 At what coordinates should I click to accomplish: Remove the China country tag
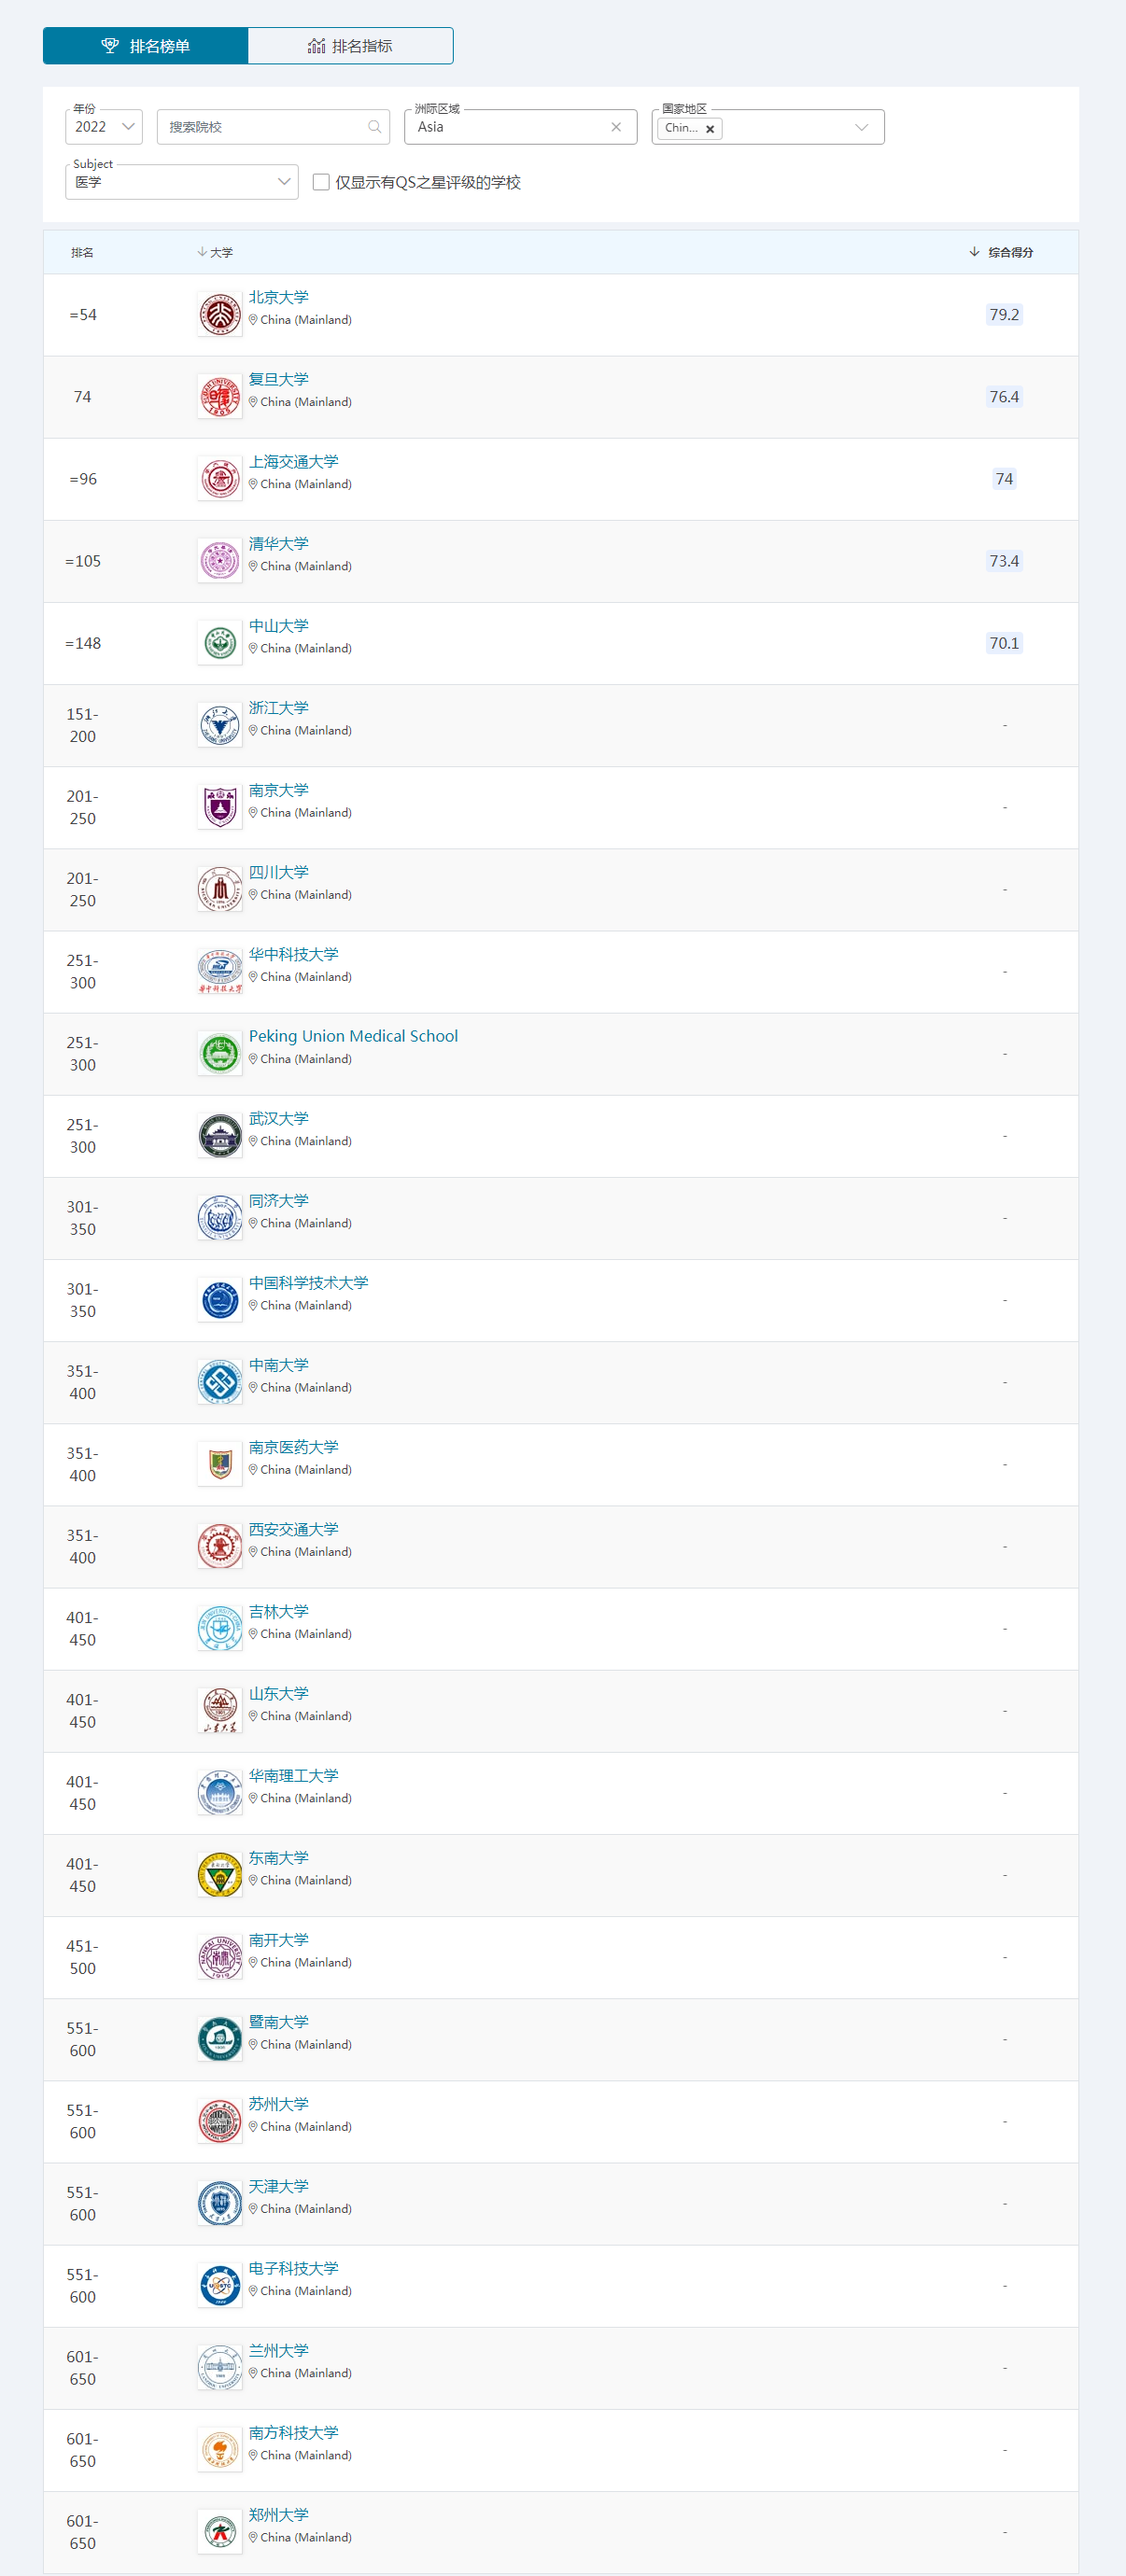tap(710, 129)
